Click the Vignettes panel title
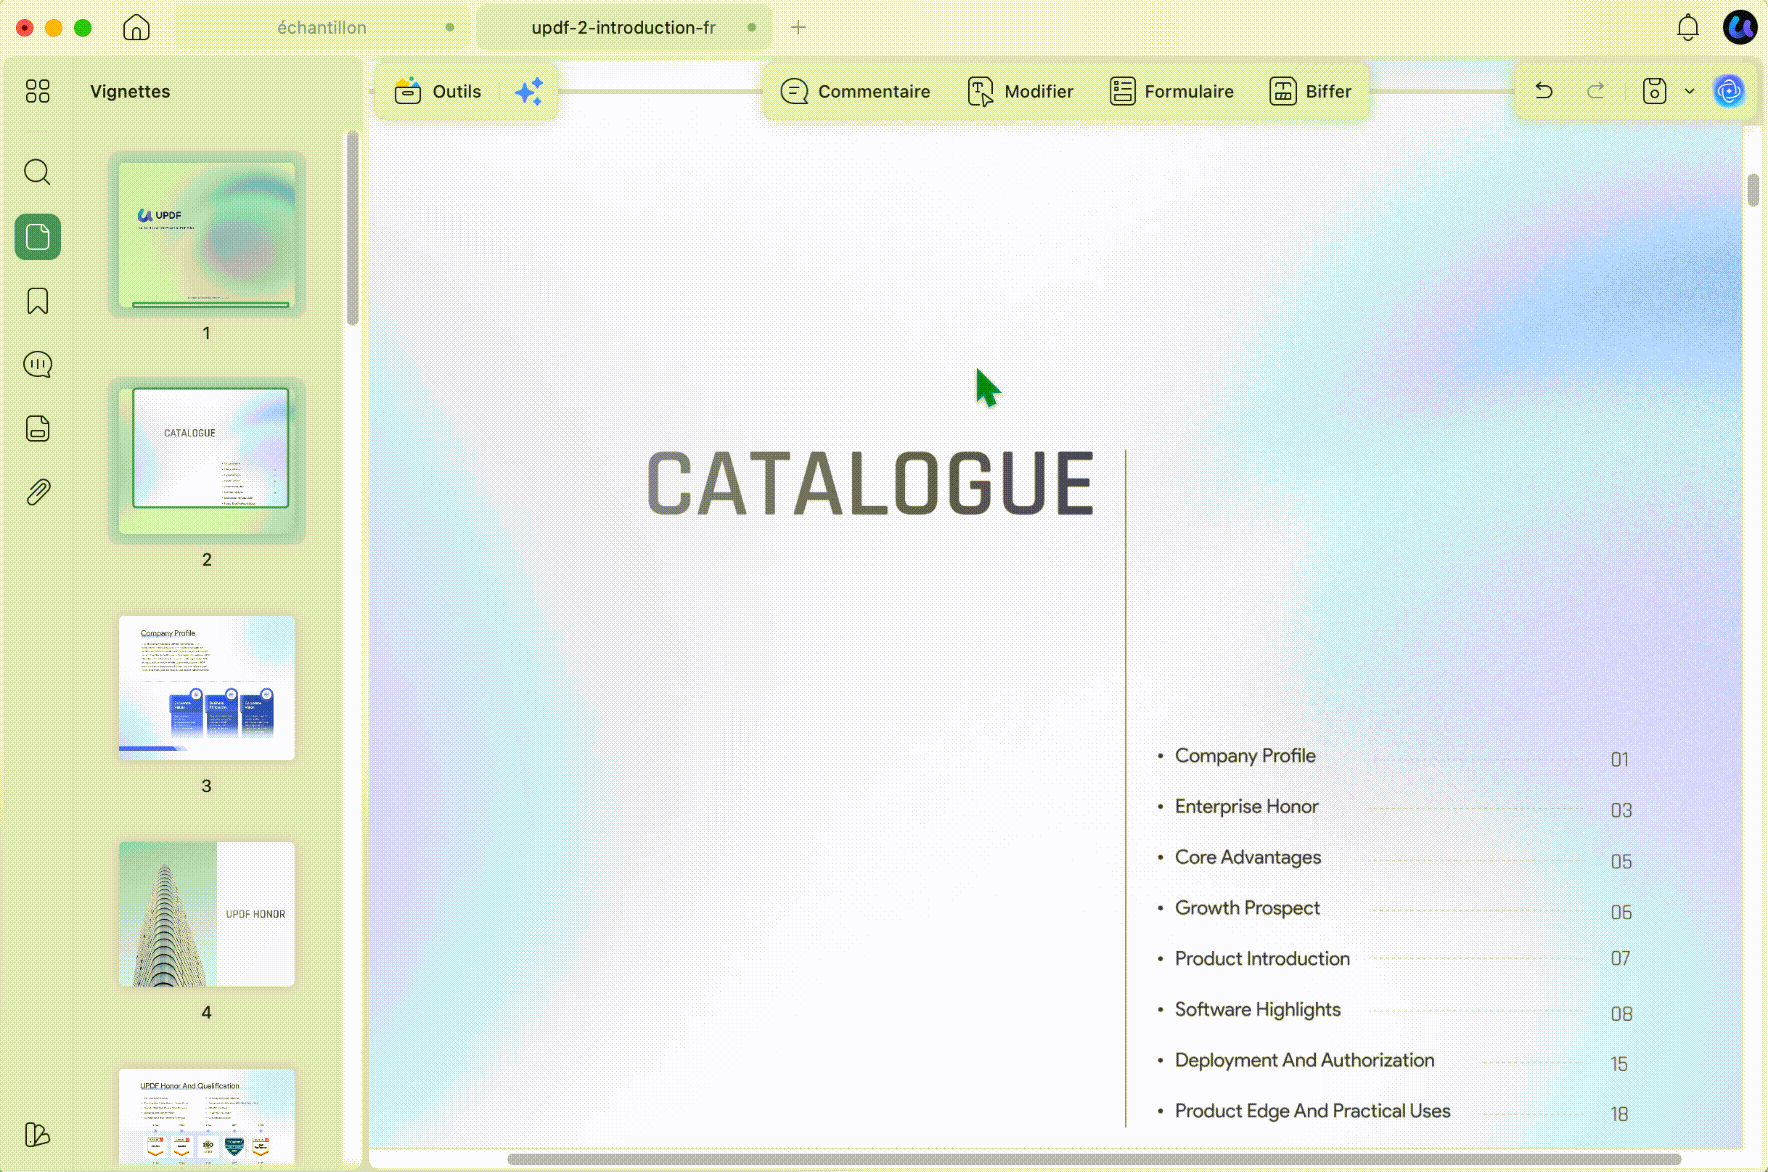Image resolution: width=1768 pixels, height=1172 pixels. pyautogui.click(x=130, y=91)
